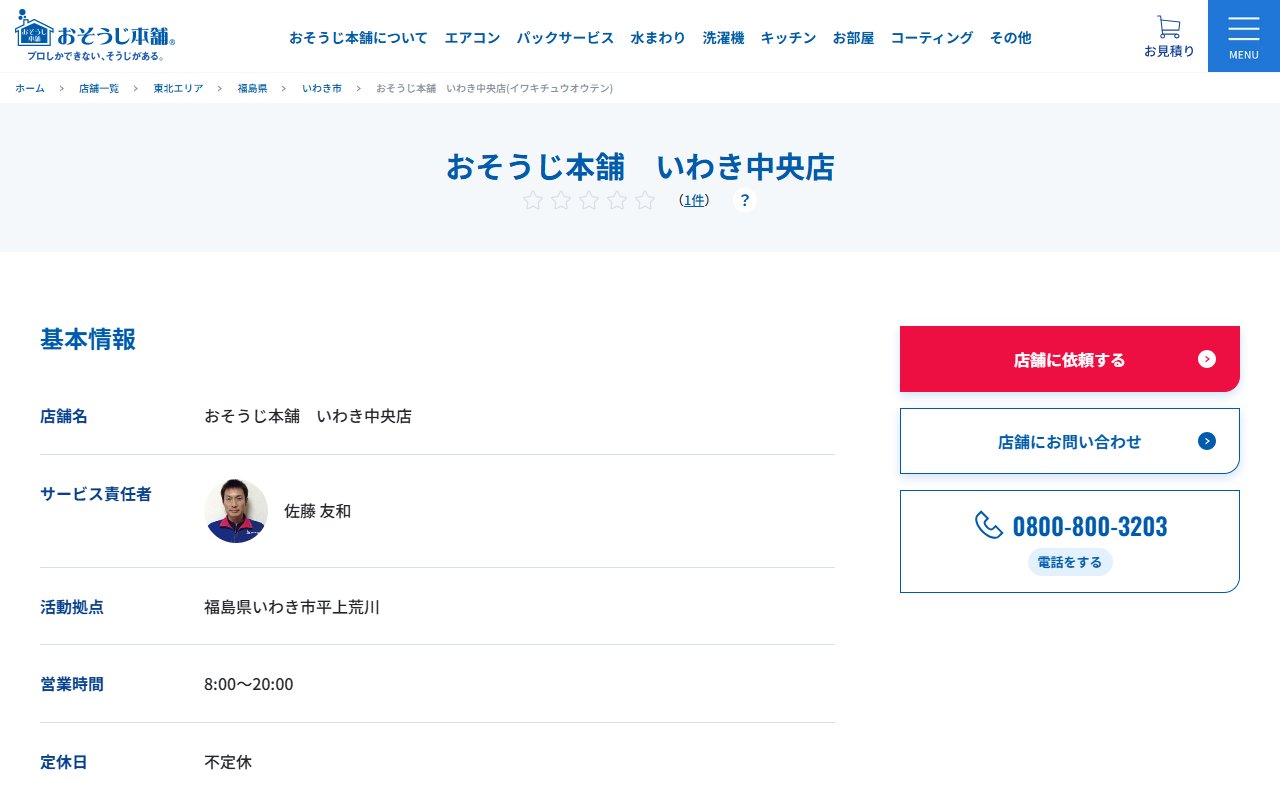
Task: Click the fifth rating star
Action: click(x=645, y=200)
